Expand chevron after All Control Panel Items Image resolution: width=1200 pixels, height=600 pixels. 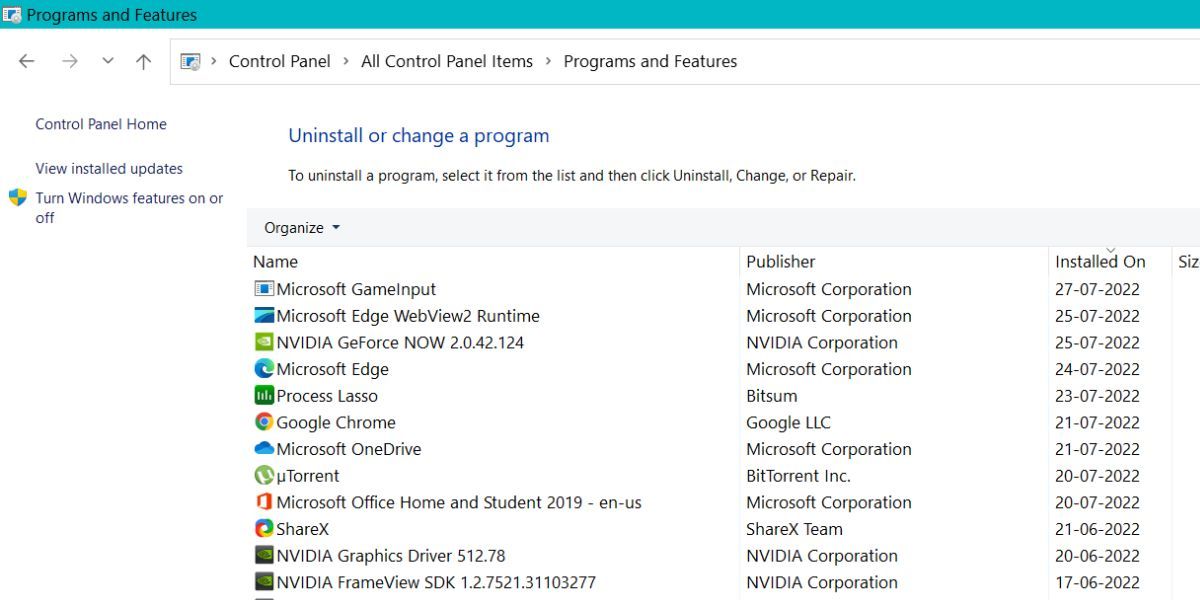548,61
